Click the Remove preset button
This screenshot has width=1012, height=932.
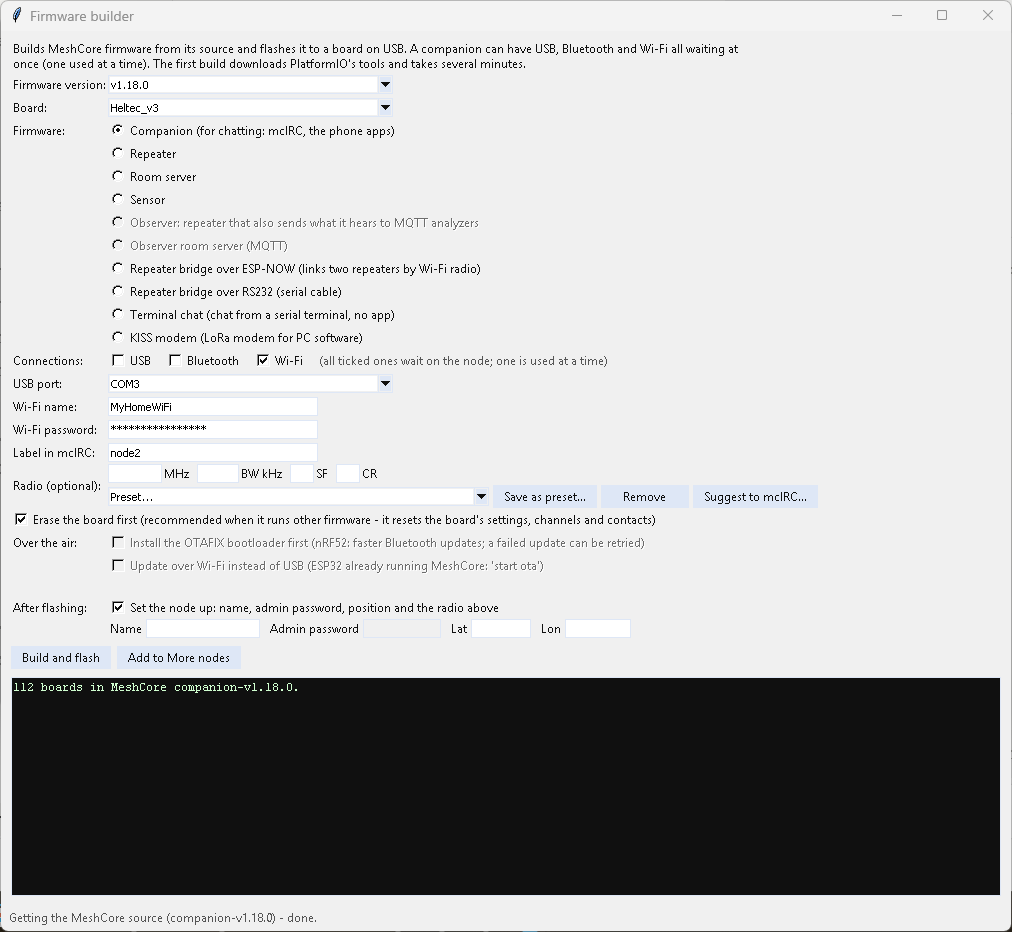644,497
